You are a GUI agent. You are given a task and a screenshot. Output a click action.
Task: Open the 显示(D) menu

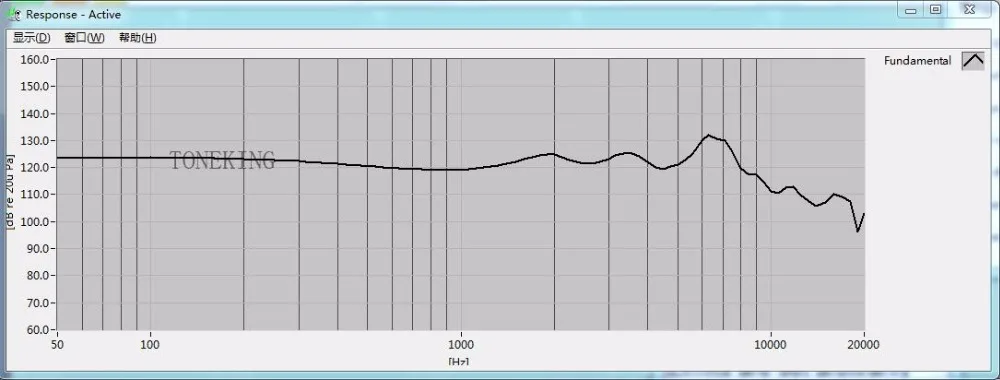coord(31,38)
